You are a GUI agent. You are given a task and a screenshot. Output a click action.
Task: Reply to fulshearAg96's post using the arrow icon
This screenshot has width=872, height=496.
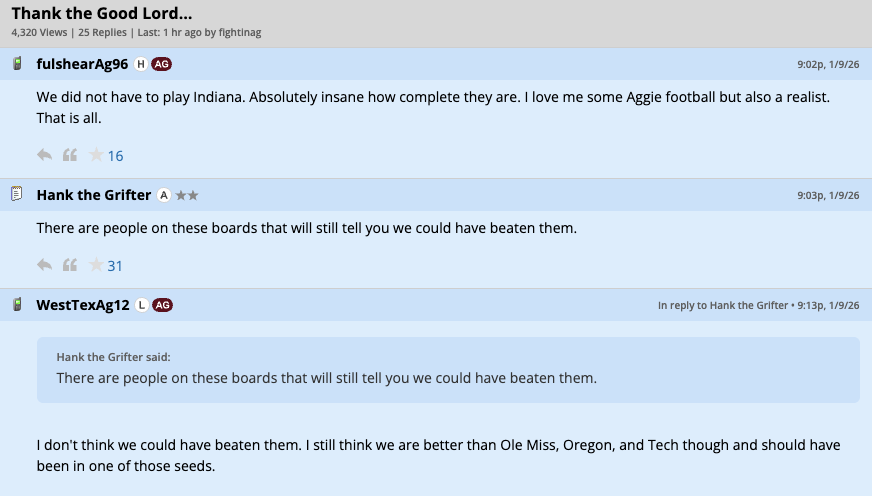coord(44,155)
